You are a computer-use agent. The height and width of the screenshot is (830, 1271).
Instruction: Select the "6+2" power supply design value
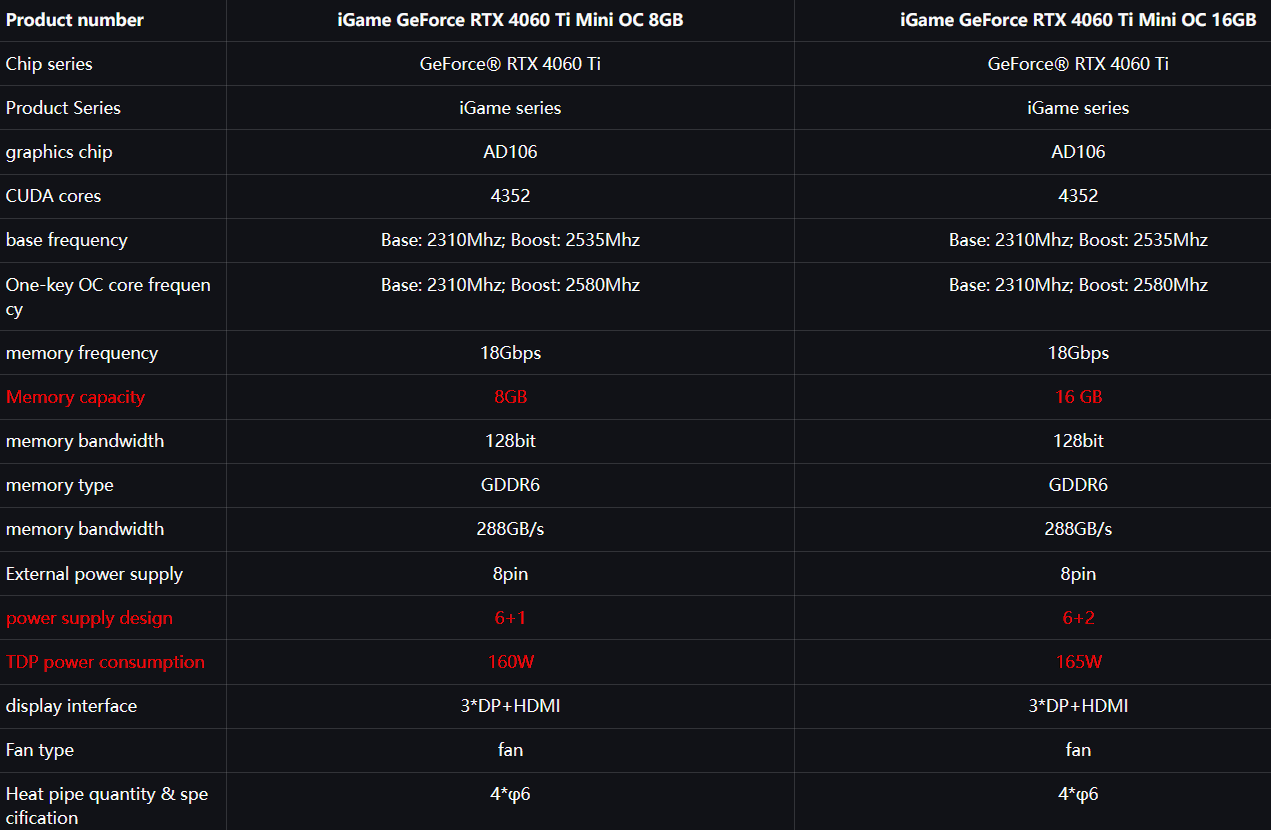(1078, 618)
